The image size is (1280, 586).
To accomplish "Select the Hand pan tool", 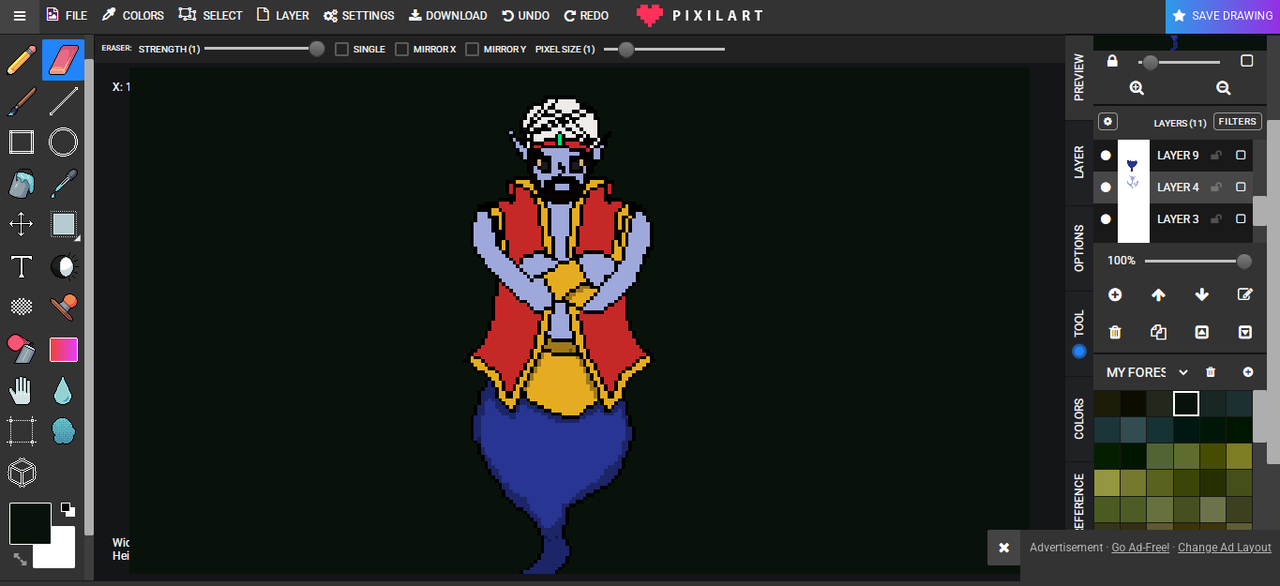I will coord(21,390).
